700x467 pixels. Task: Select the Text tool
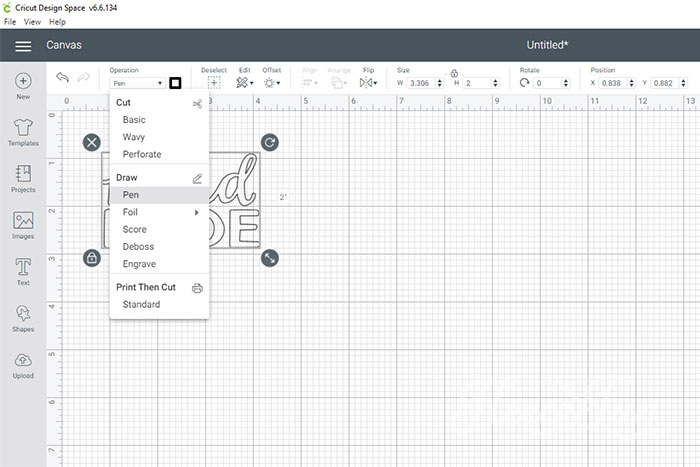pyautogui.click(x=23, y=272)
